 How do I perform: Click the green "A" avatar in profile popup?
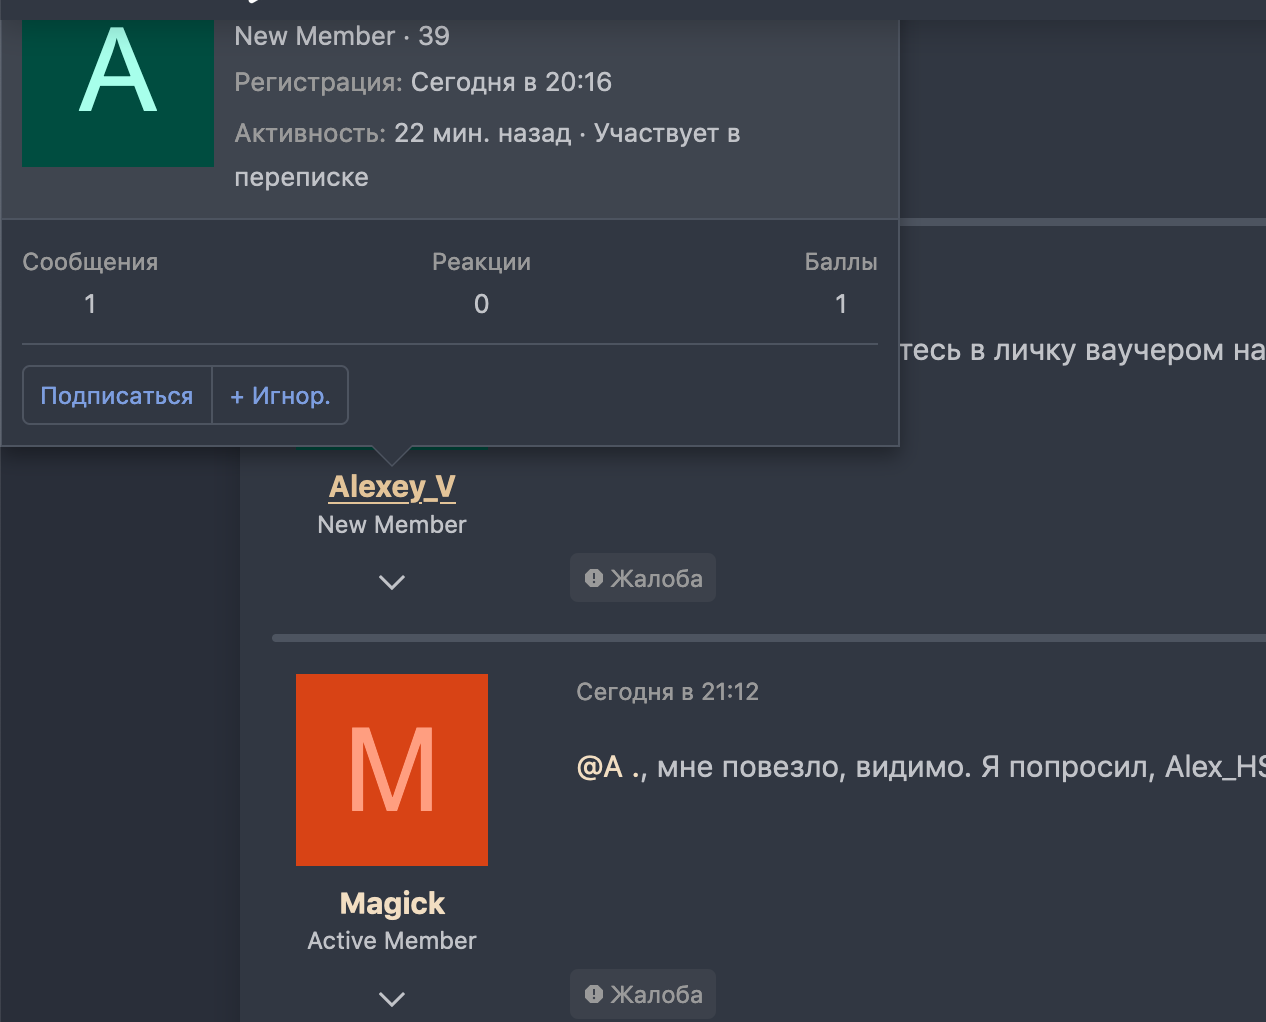point(118,92)
